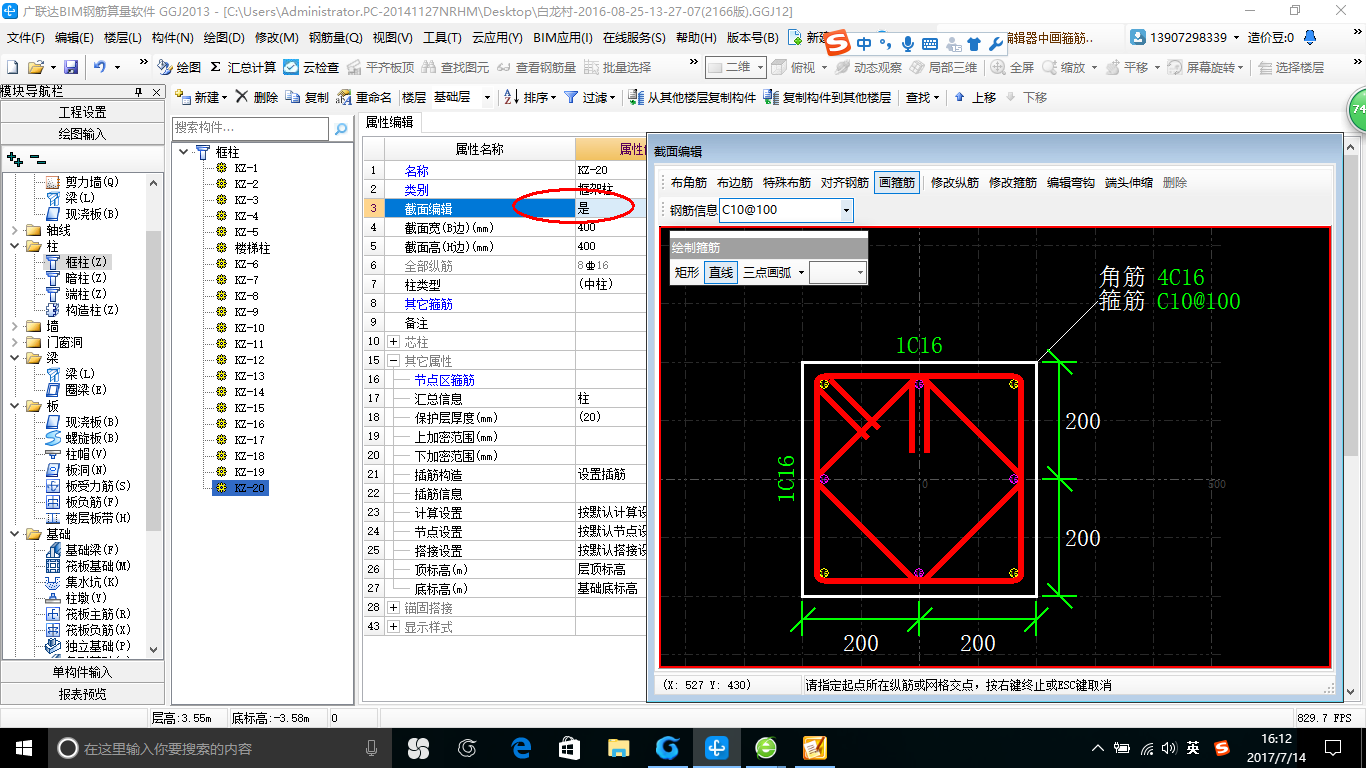Open the Windows Start menu
The width and height of the screenshot is (1366, 768).
coord(22,747)
